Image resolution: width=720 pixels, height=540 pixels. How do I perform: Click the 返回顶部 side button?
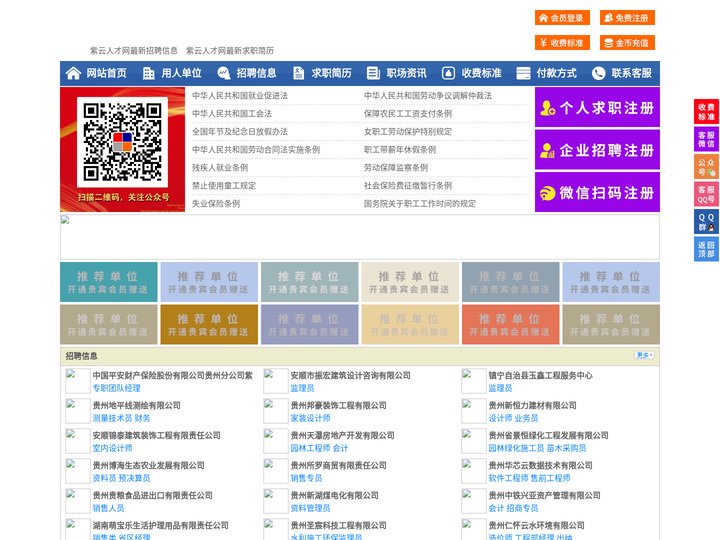pyautogui.click(x=706, y=249)
